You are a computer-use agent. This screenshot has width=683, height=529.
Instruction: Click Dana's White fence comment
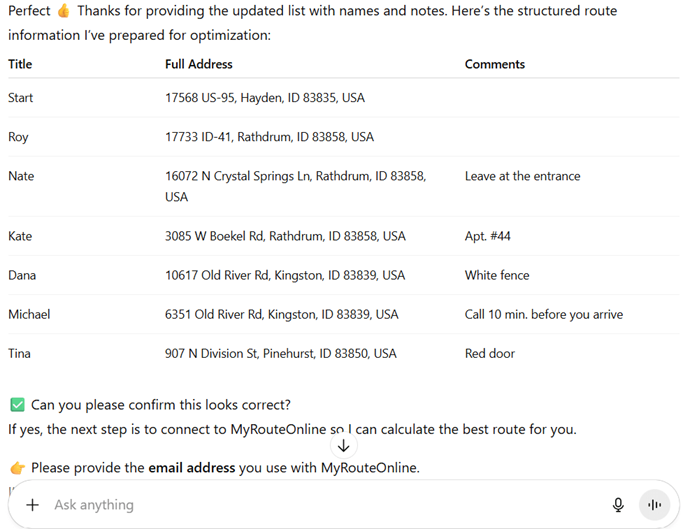pyautogui.click(x=497, y=275)
